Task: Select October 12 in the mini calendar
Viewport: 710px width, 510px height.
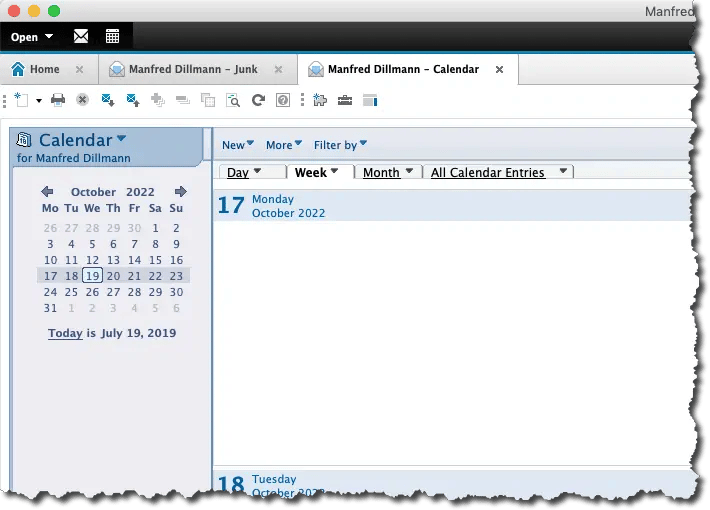Action: 92,260
